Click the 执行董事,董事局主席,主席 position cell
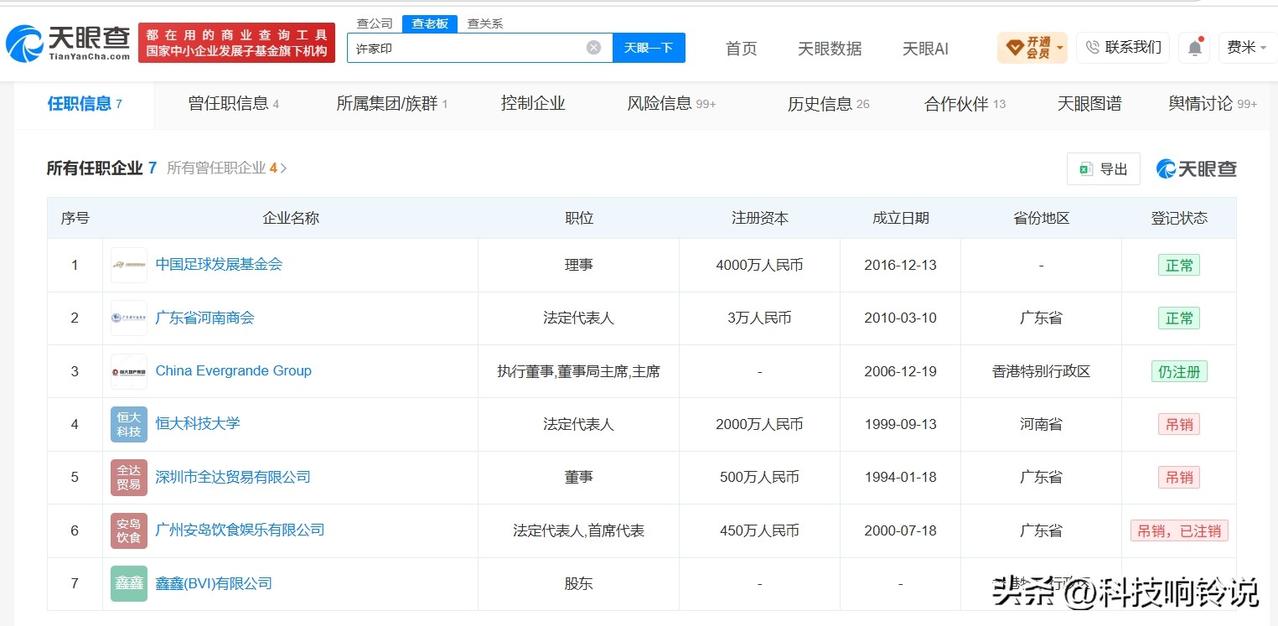 [579, 371]
